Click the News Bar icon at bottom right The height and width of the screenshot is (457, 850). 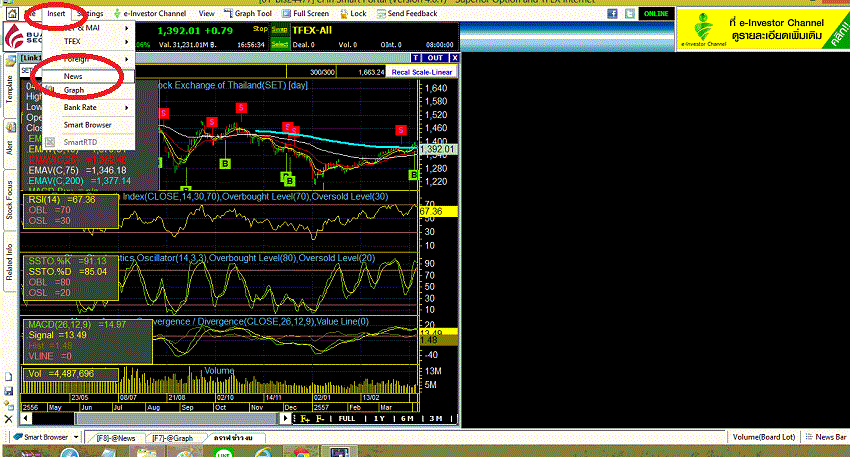tap(808, 437)
